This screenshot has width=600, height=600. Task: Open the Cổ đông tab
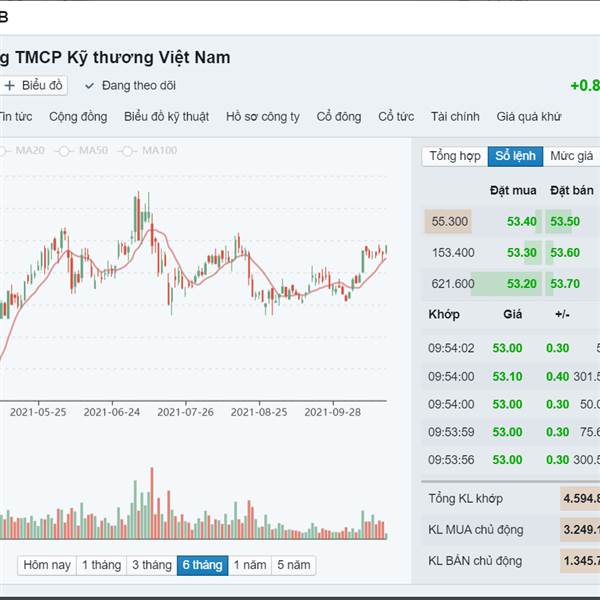(x=339, y=116)
